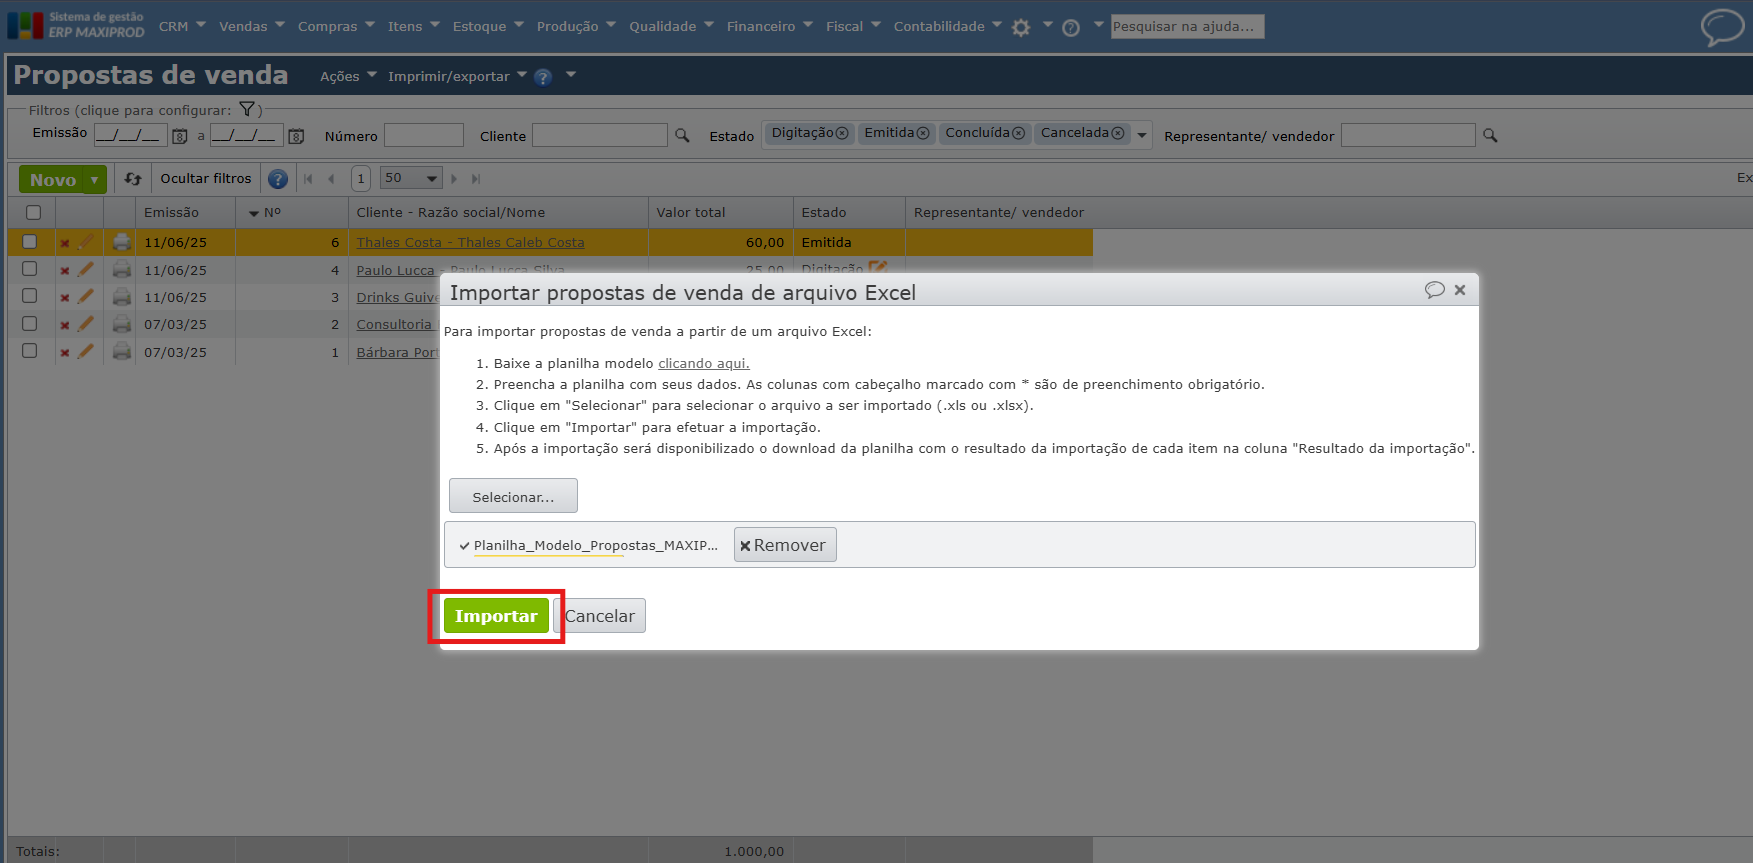Remove the Concluída state filter tag

tap(1018, 133)
